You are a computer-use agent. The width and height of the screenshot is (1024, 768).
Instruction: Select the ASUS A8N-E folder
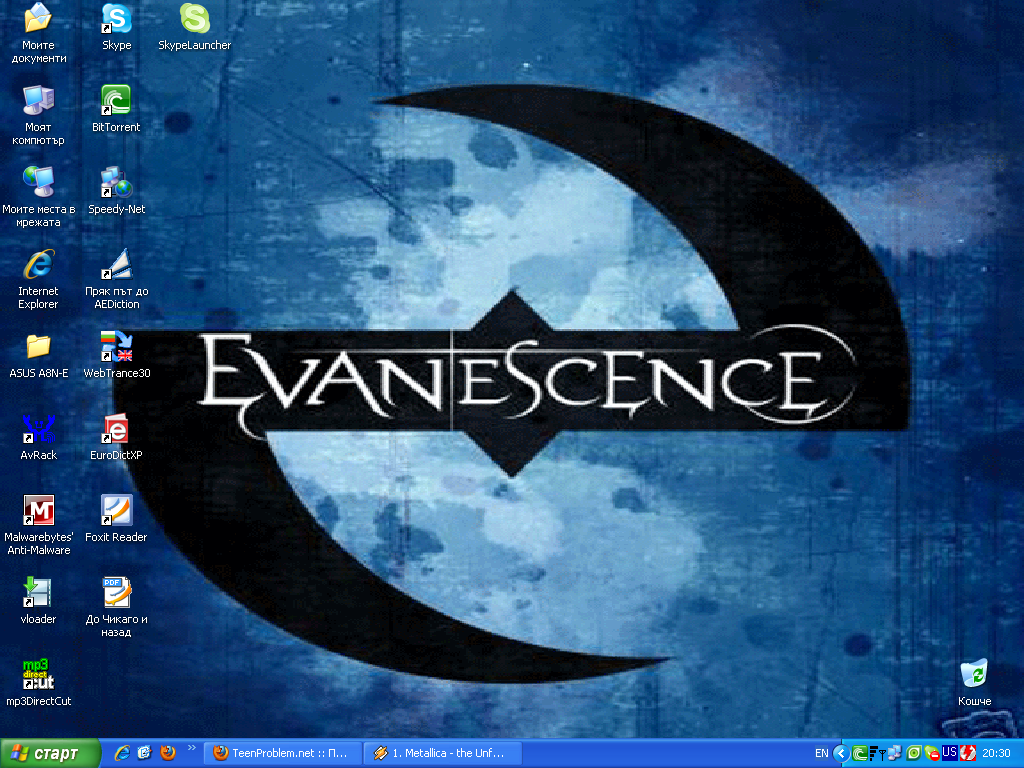pos(39,355)
